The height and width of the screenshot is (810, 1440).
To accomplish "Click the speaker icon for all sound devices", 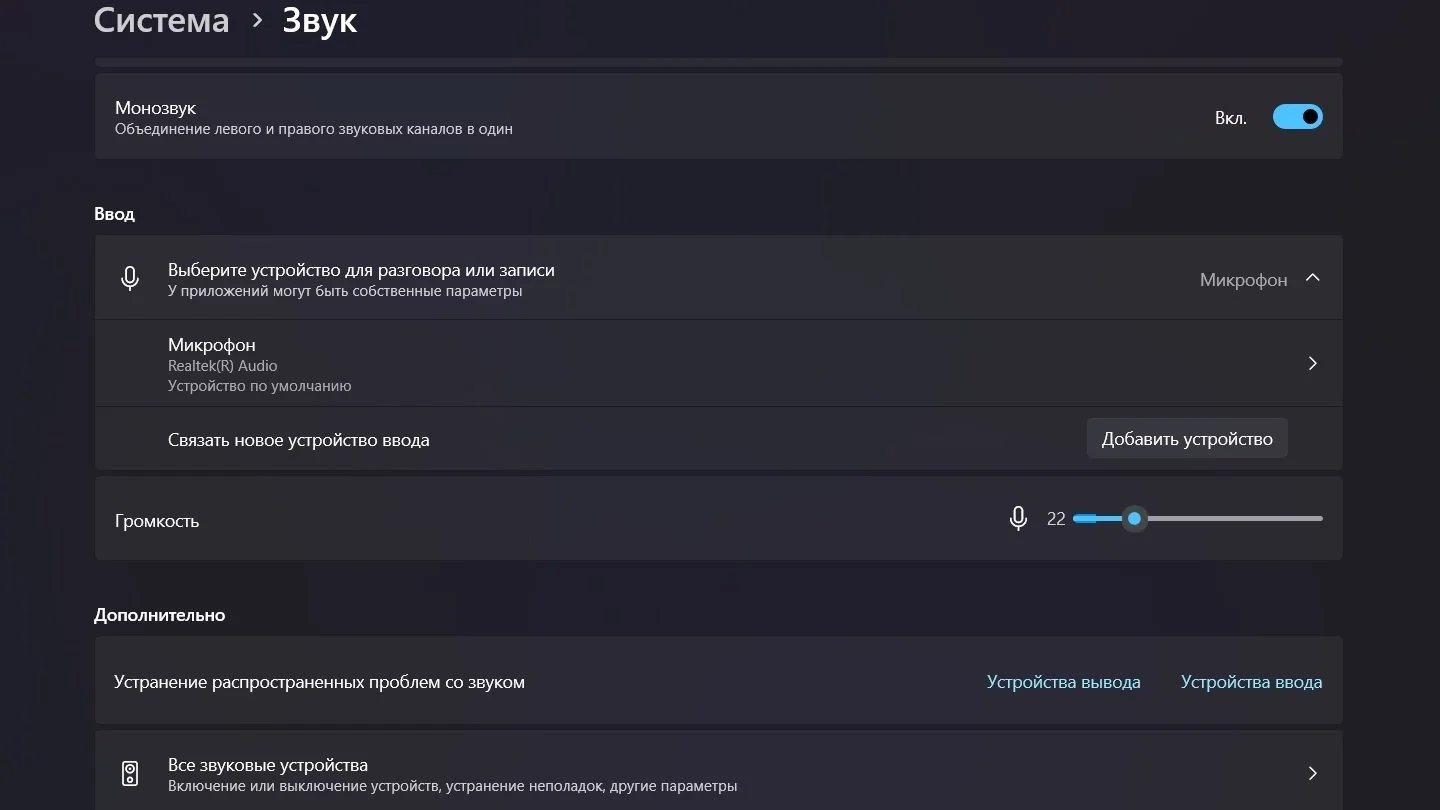I will click(130, 773).
